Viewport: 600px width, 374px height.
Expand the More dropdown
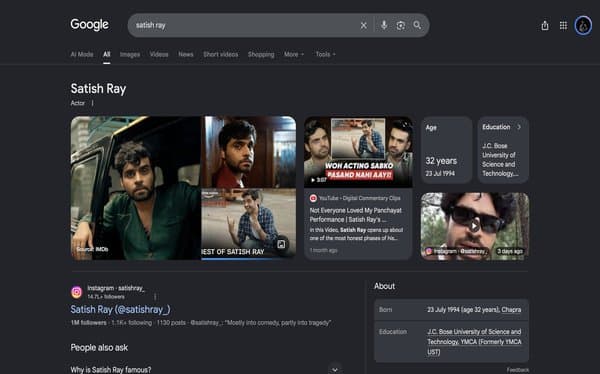pos(294,54)
